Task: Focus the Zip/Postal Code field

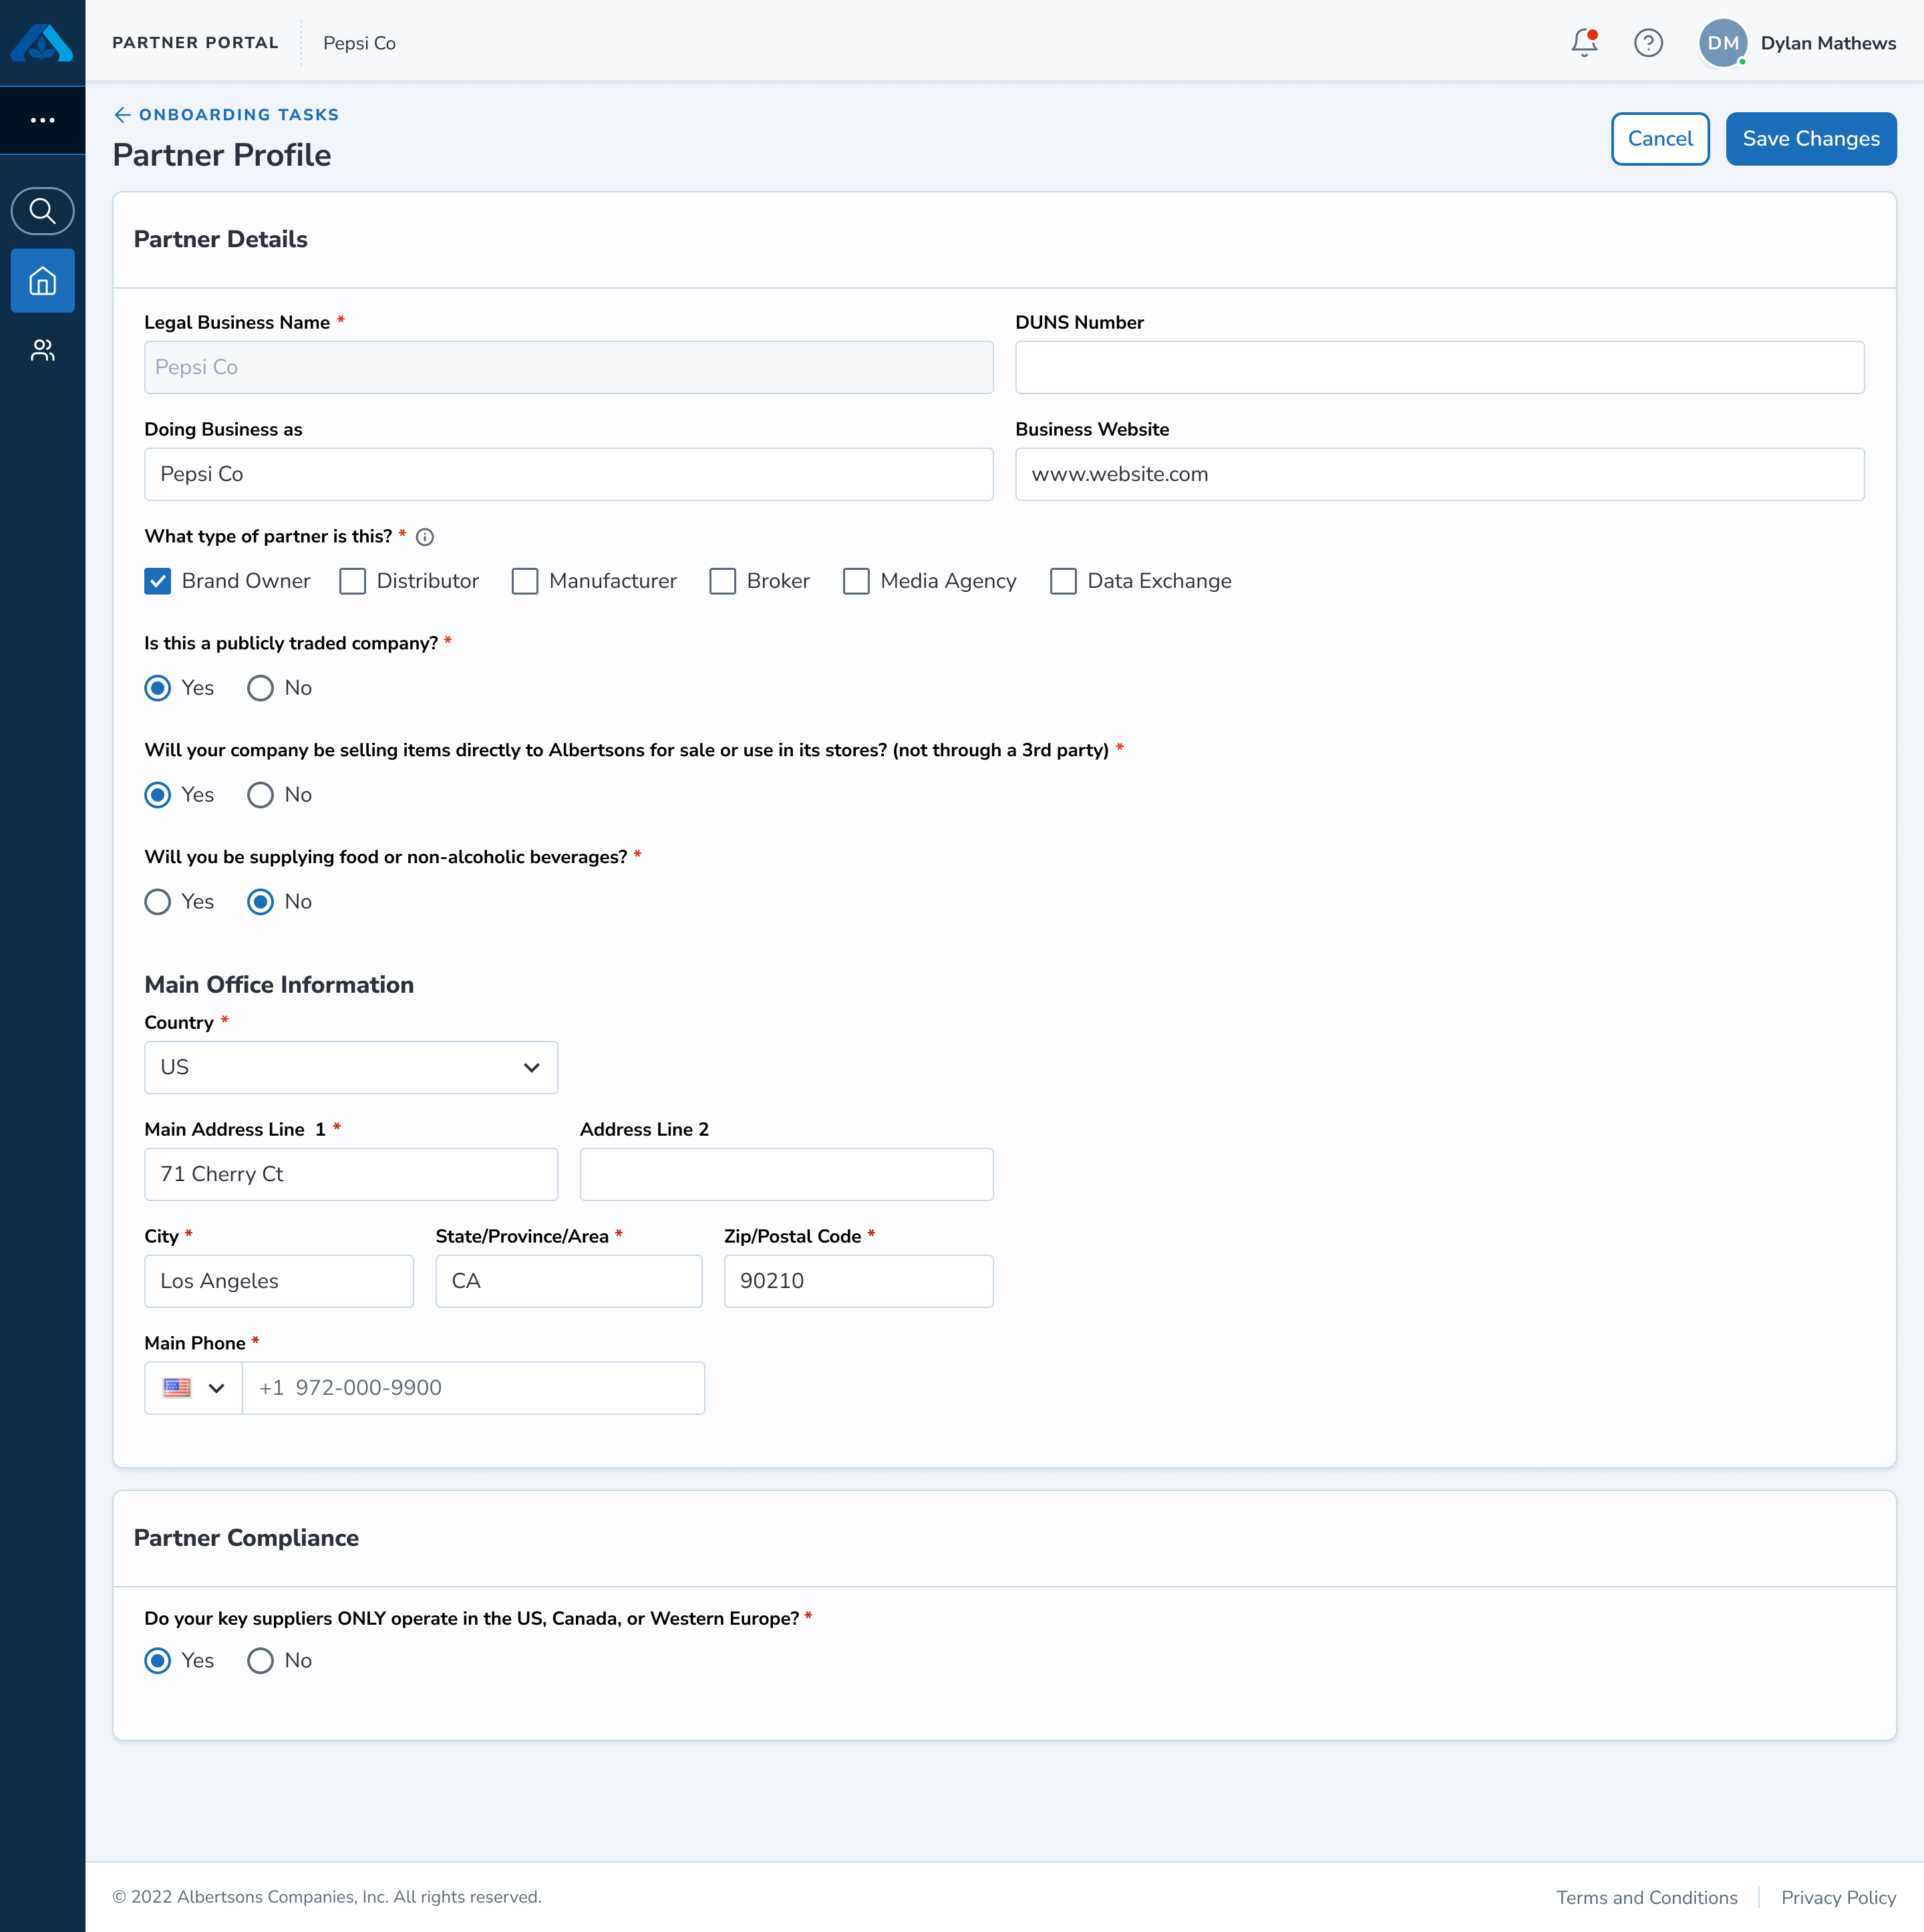Action: click(858, 1282)
